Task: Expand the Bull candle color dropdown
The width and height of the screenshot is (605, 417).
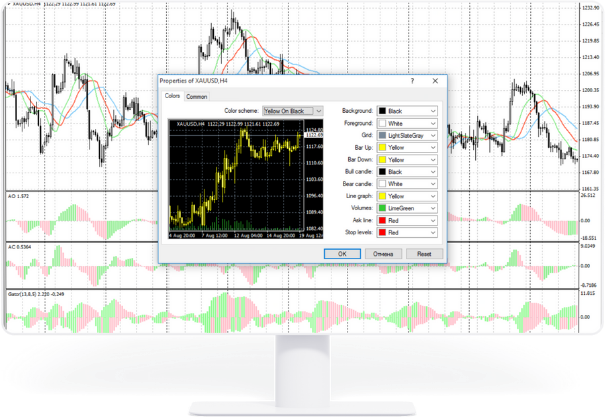Action: pos(407,172)
